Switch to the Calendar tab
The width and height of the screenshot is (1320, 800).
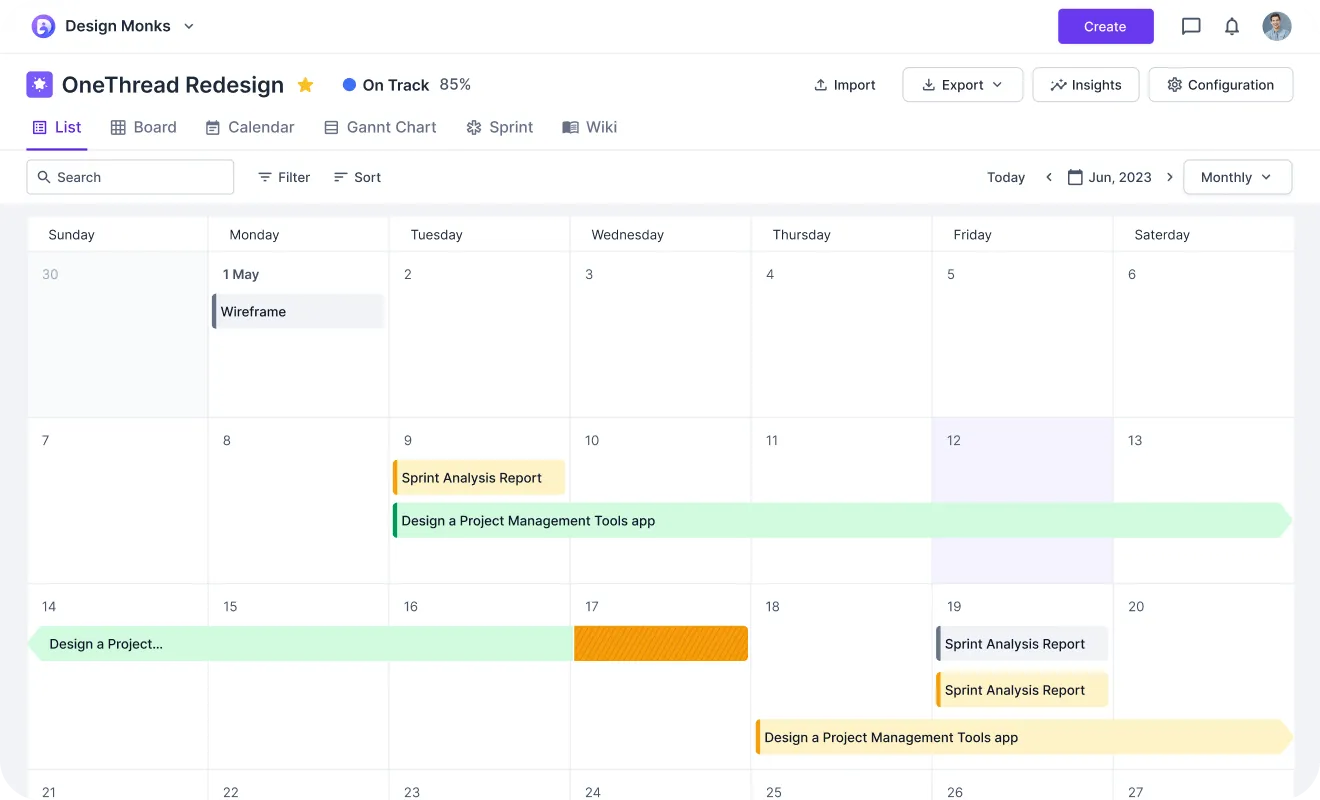pyautogui.click(x=250, y=127)
